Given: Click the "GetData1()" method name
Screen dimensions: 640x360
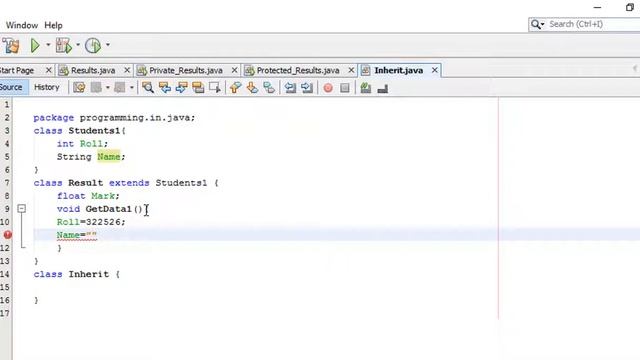Looking at the screenshot, I should (x=113, y=209).
